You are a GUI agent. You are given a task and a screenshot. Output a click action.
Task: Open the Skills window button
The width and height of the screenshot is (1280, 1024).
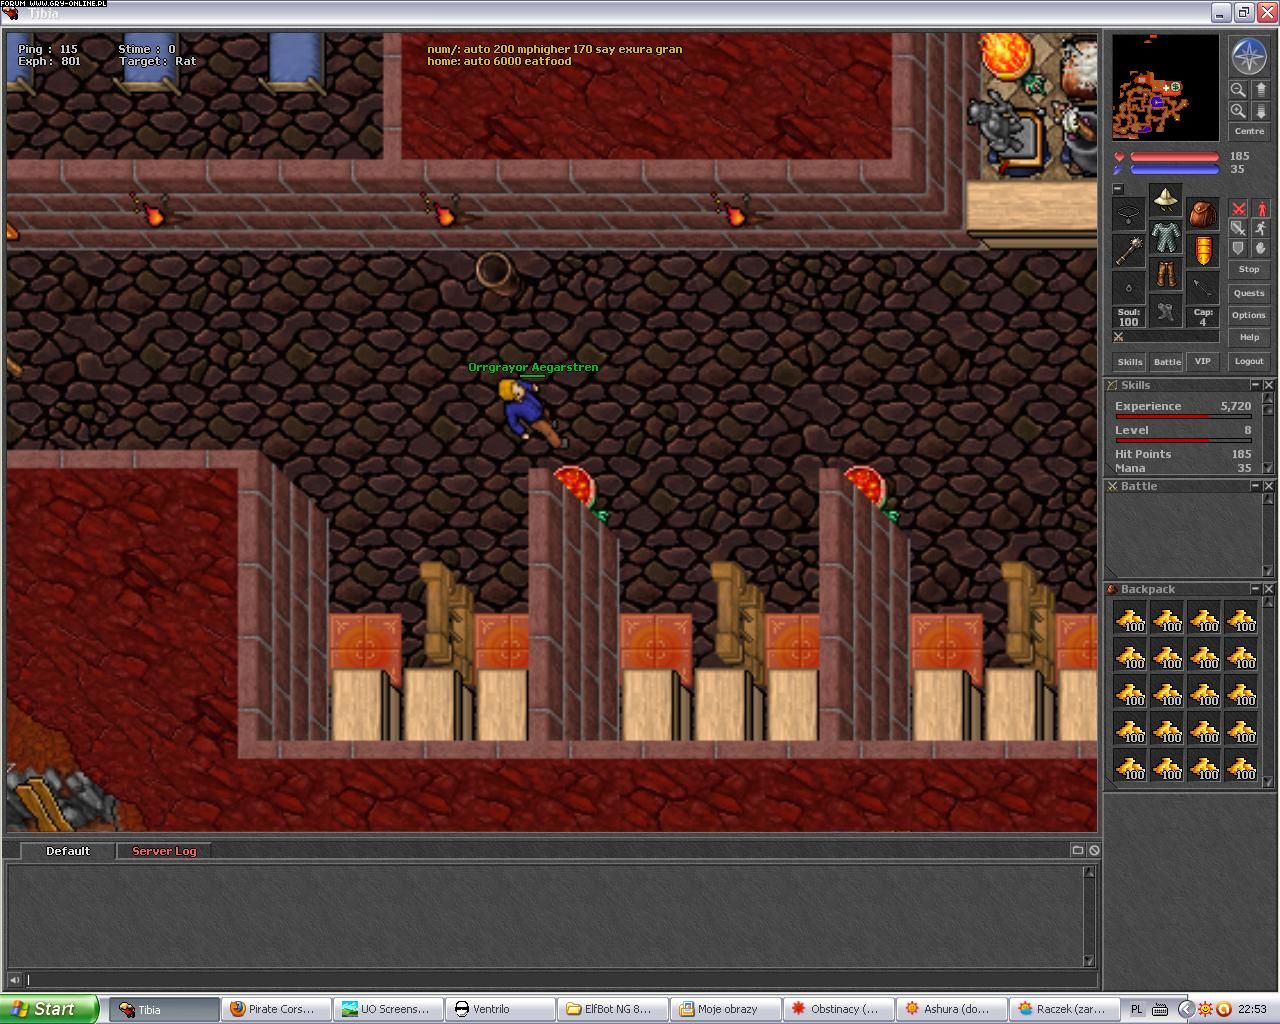1130,362
